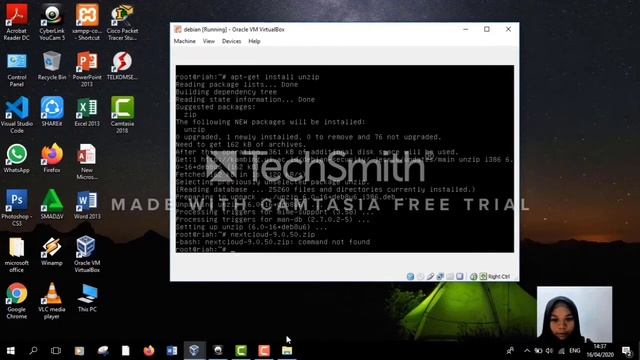
Task: Click inside the debian terminal screen
Action: (345, 159)
